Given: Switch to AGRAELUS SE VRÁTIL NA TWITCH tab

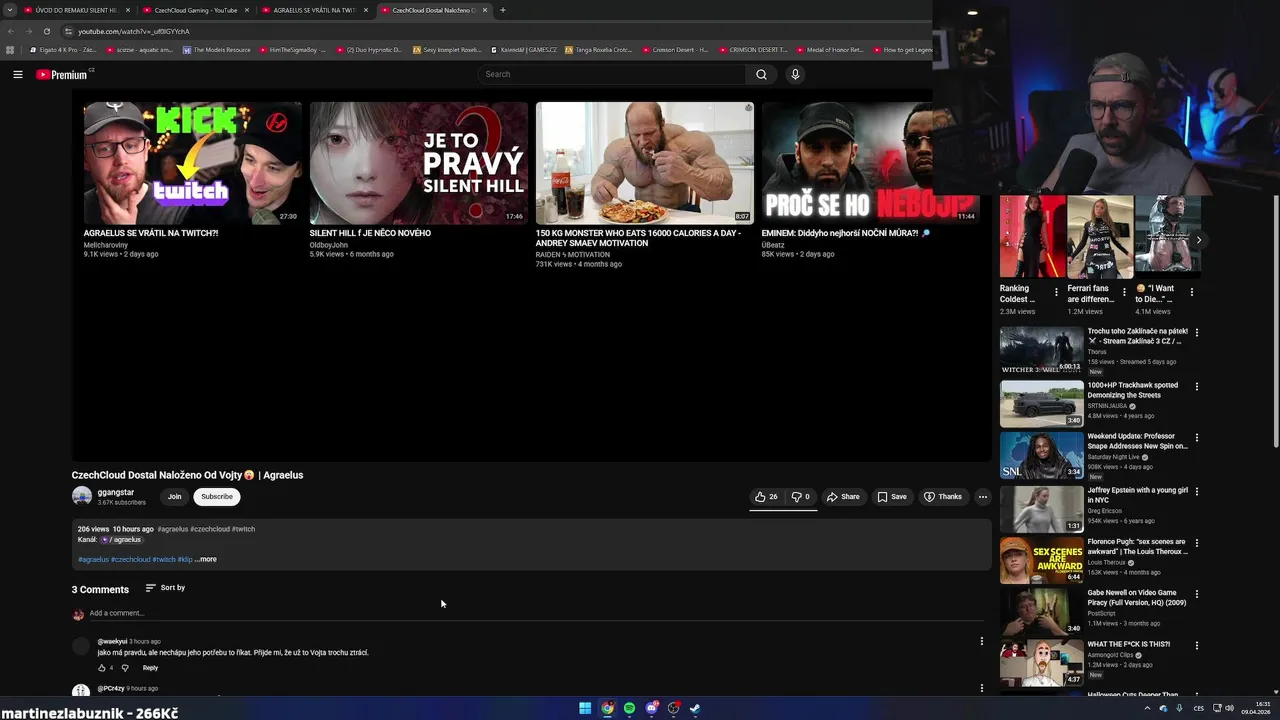Looking at the screenshot, I should tap(314, 10).
